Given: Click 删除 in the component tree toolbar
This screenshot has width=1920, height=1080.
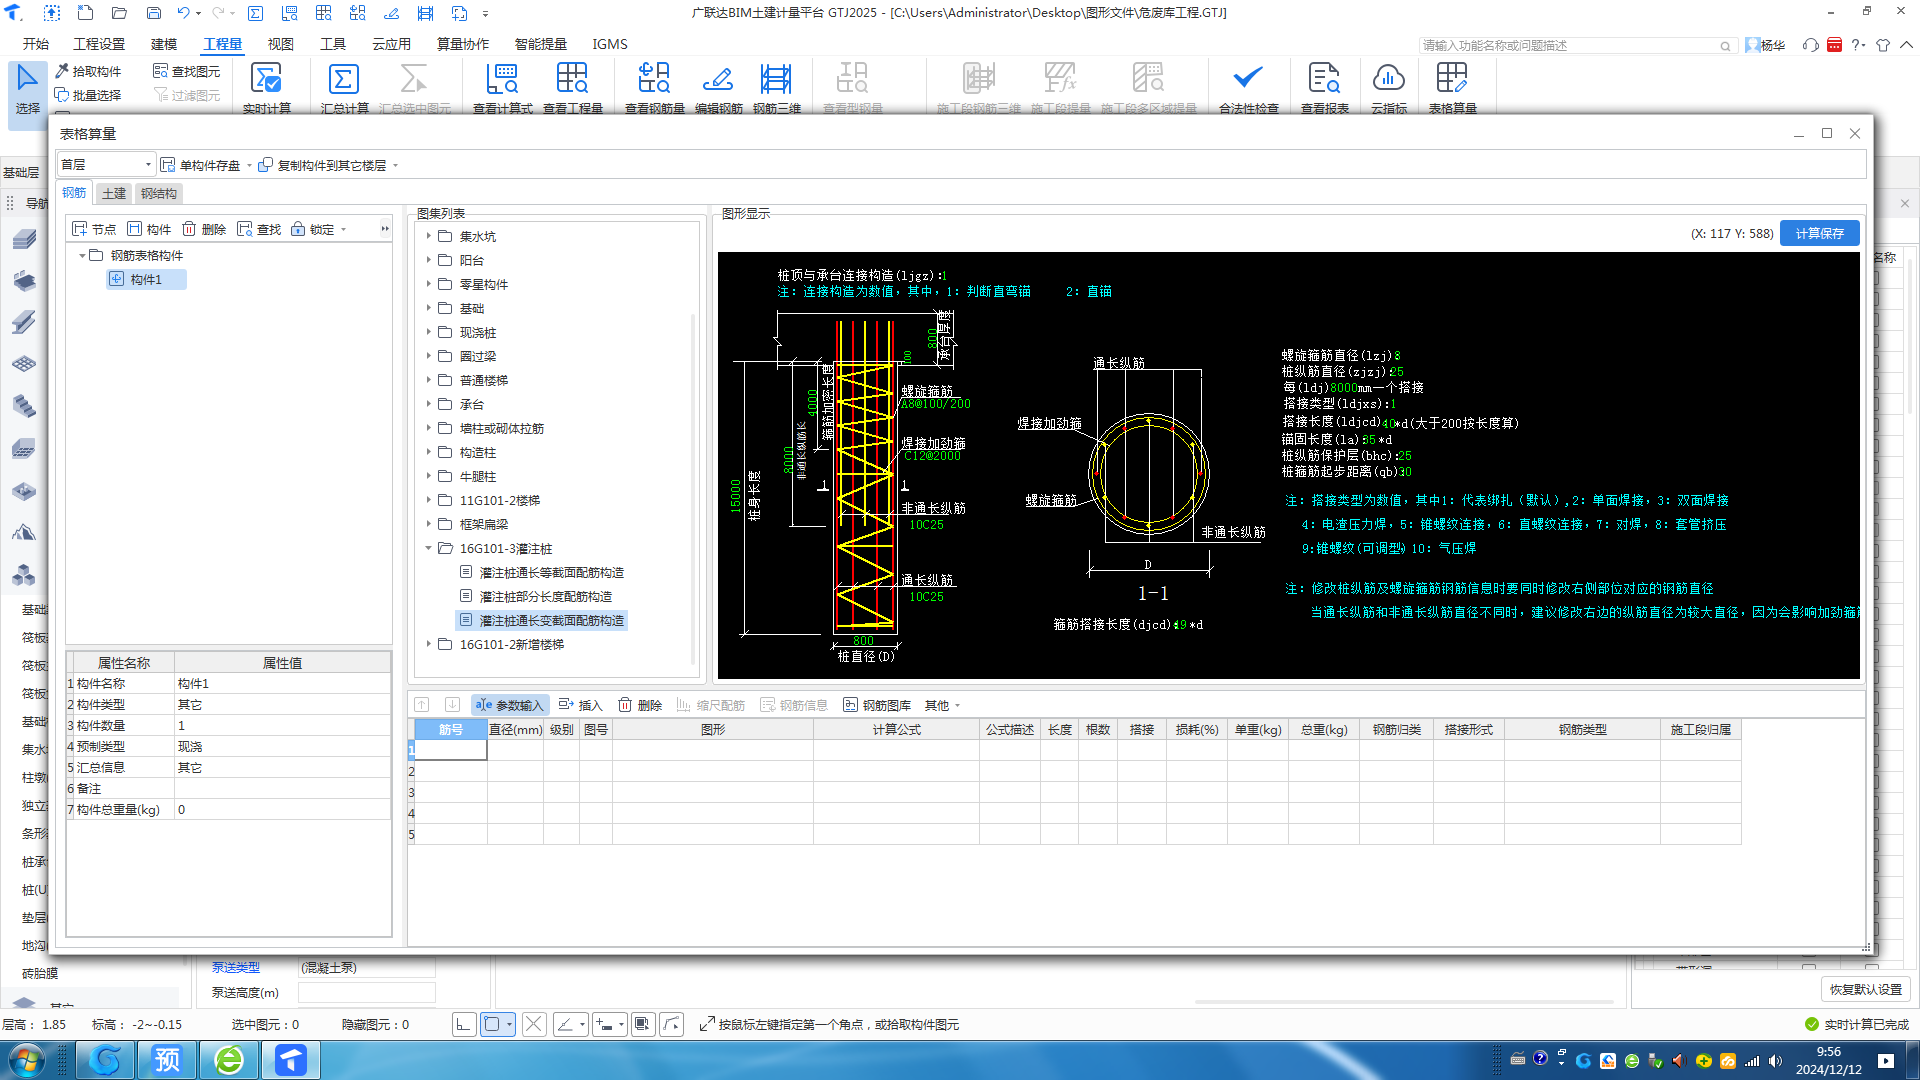Looking at the screenshot, I should [204, 229].
